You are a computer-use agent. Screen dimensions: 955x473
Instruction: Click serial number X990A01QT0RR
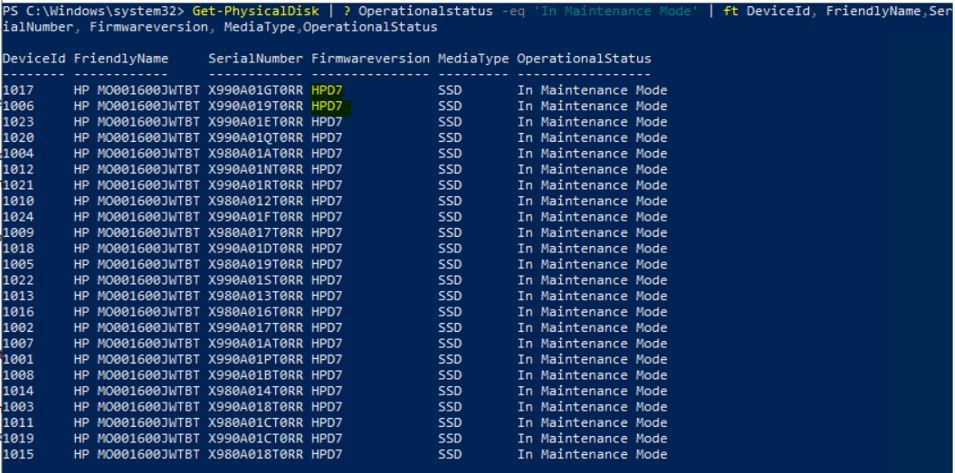click(x=256, y=138)
